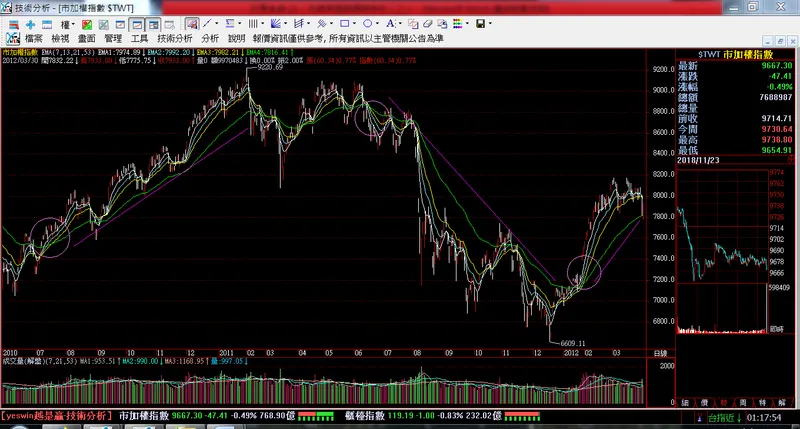The image size is (800, 429).
Task: Click the blue window layout icon
Action: tap(47, 24)
